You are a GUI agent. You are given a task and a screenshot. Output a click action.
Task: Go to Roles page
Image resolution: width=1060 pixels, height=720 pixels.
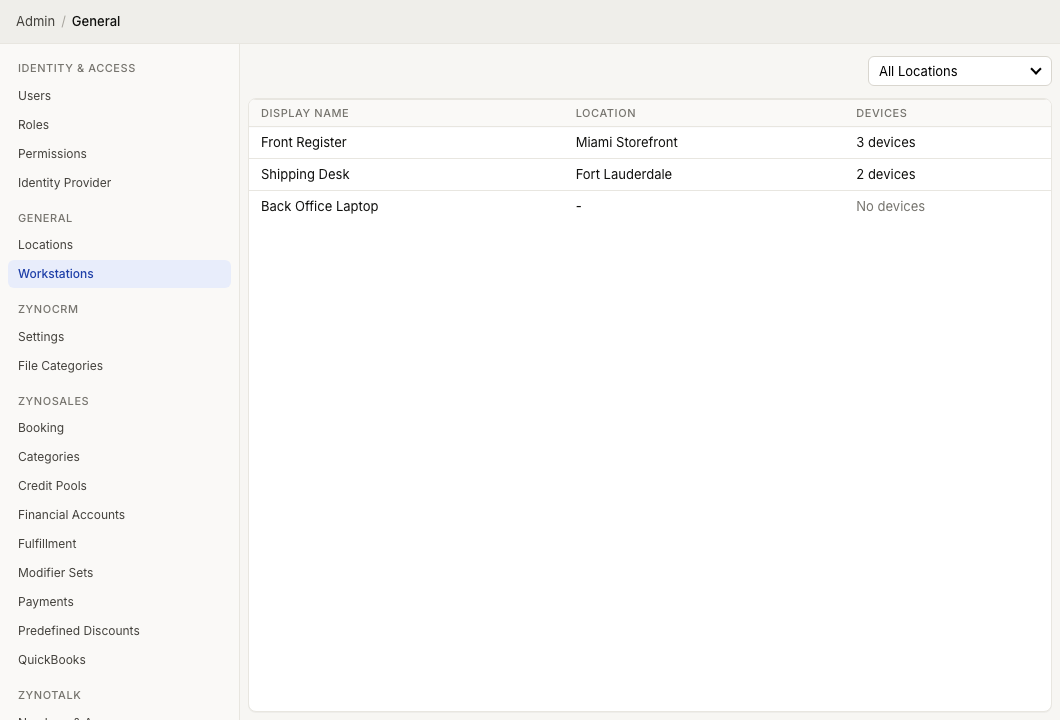119,125
